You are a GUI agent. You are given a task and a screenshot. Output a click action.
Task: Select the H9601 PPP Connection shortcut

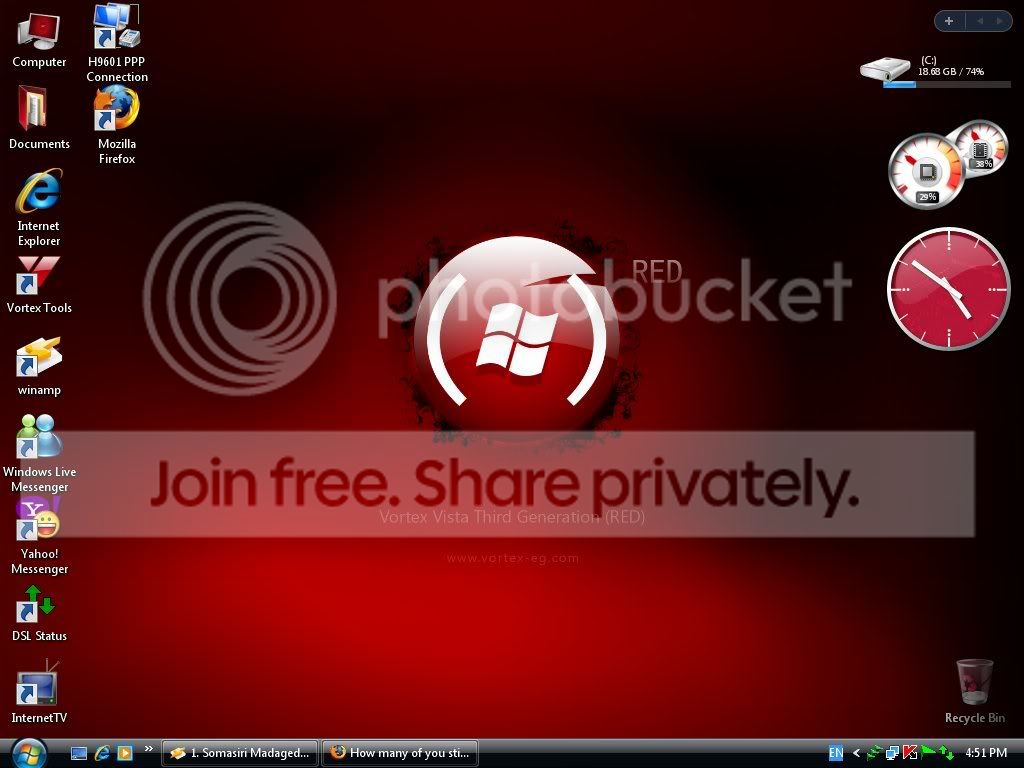pyautogui.click(x=117, y=43)
